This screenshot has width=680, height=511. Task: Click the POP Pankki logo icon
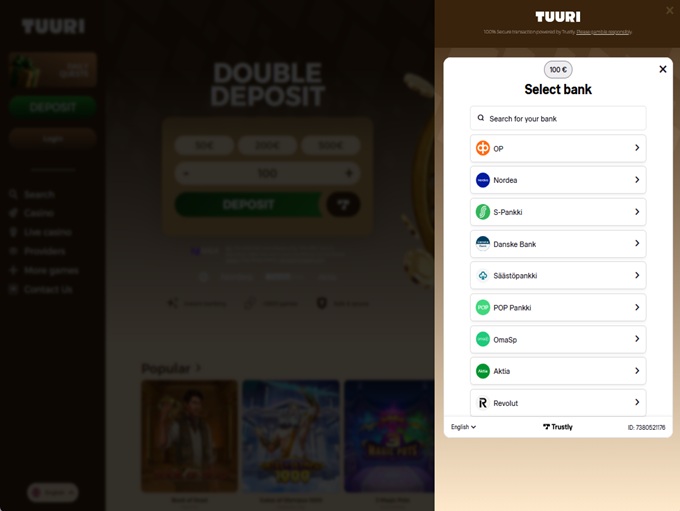click(x=483, y=308)
